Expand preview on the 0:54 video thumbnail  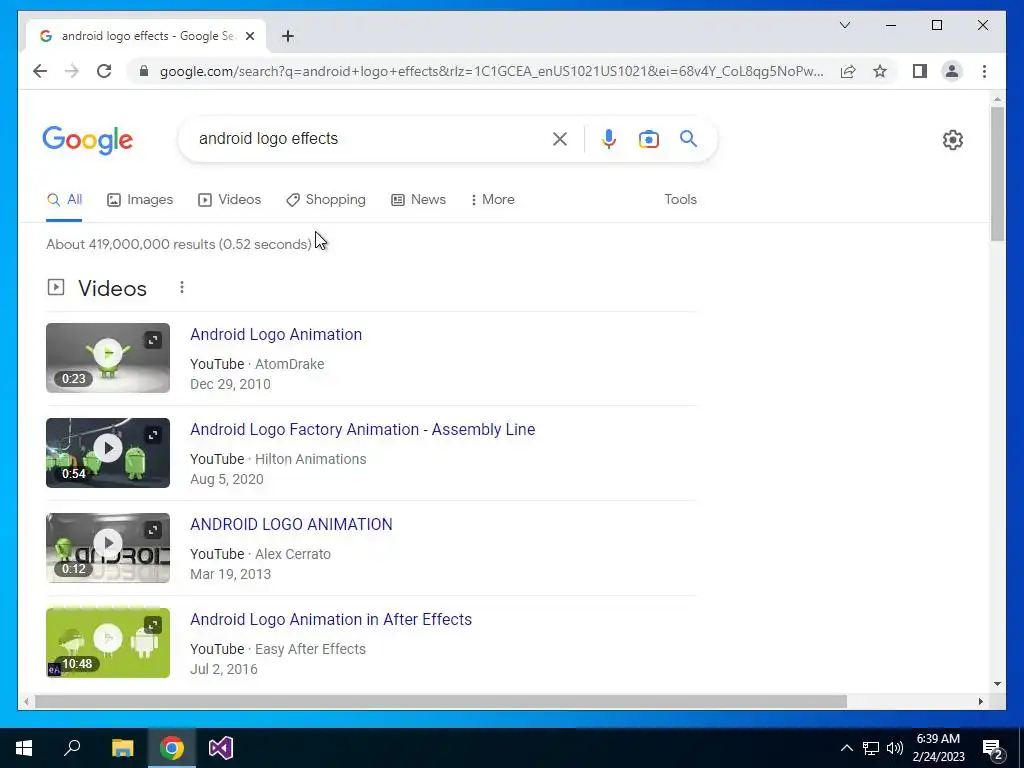153,435
